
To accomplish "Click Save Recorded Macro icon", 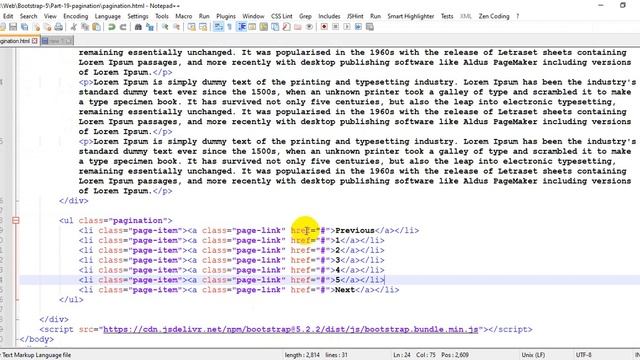I will pyautogui.click(x=369, y=27).
